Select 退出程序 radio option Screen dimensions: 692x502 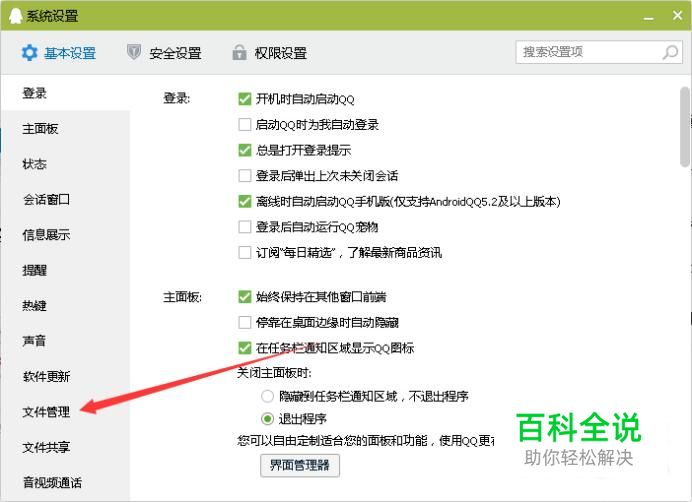pos(267,418)
